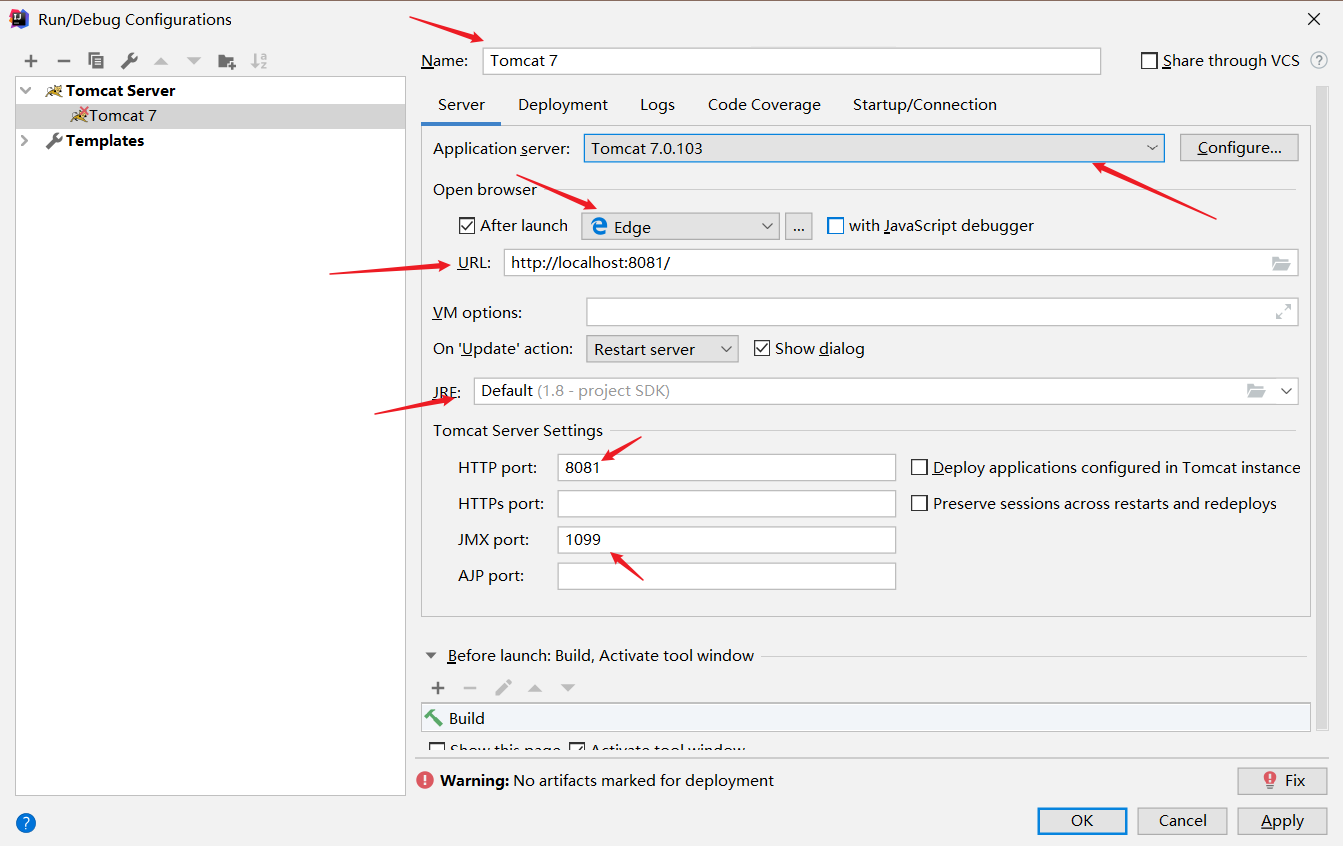The image size is (1343, 846).
Task: Collapse the Tomcat Server tree node
Action: tap(25, 90)
